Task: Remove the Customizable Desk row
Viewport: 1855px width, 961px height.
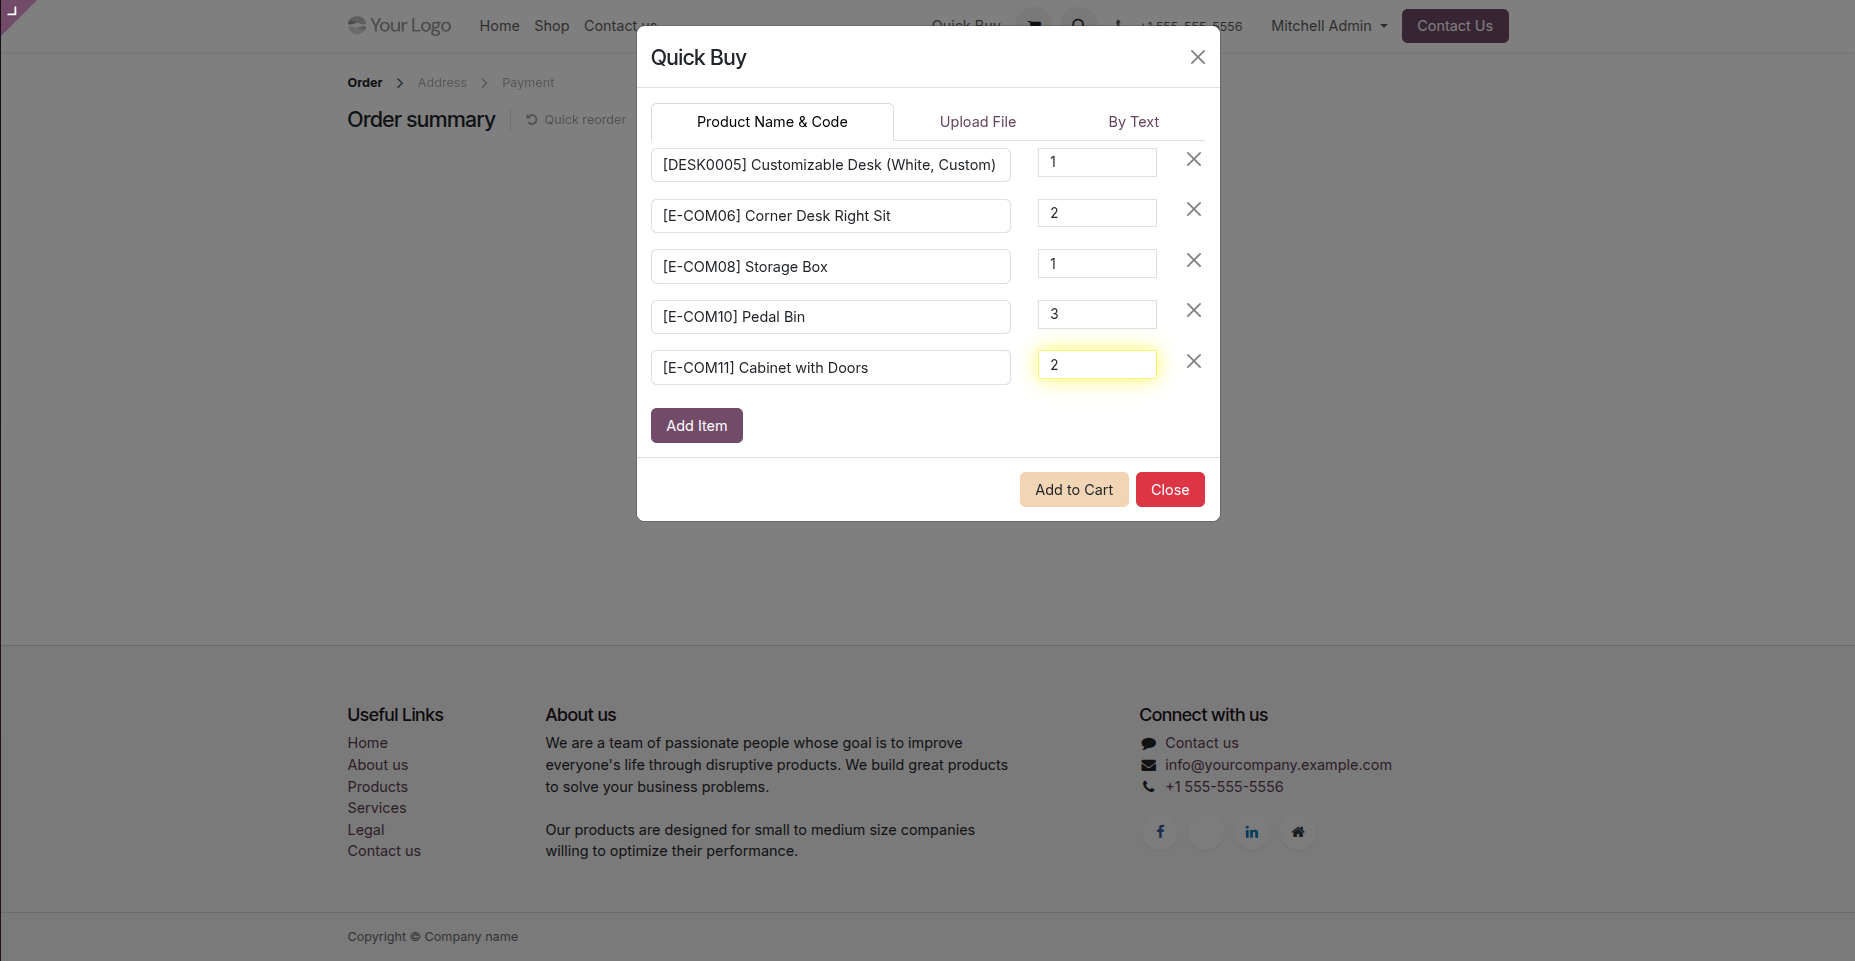Action: click(1193, 160)
